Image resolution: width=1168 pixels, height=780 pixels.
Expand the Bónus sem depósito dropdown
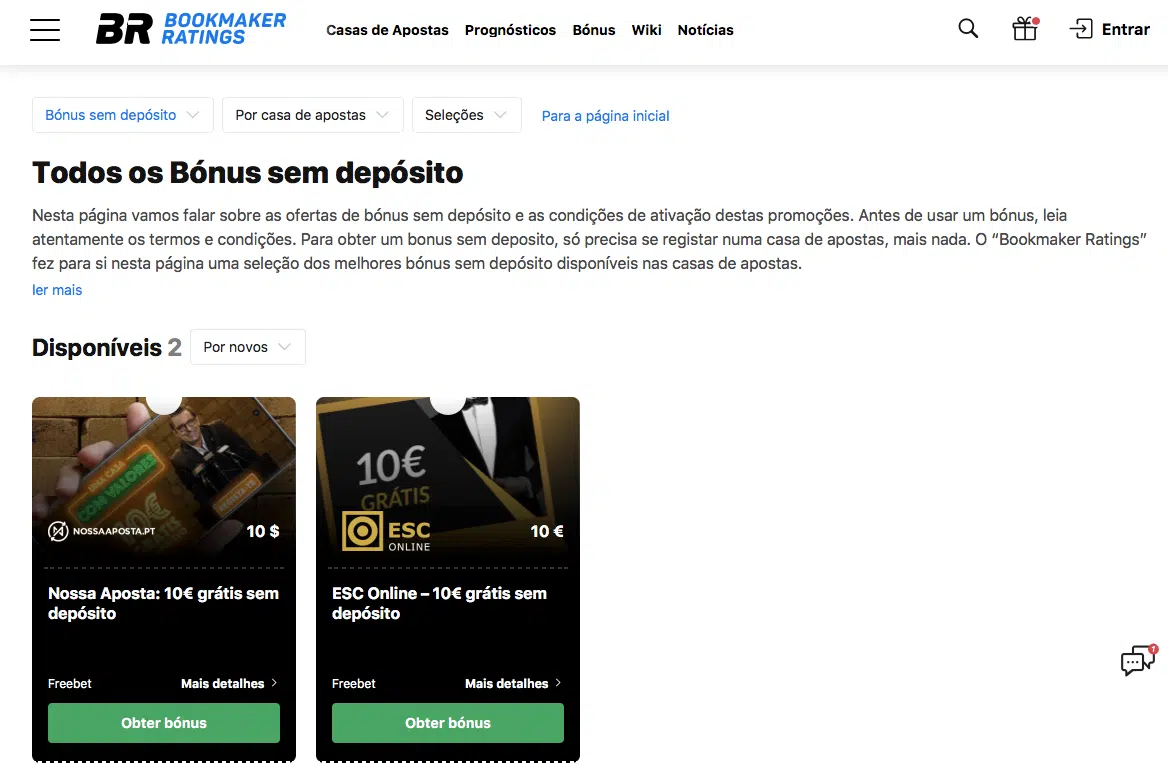click(x=123, y=115)
